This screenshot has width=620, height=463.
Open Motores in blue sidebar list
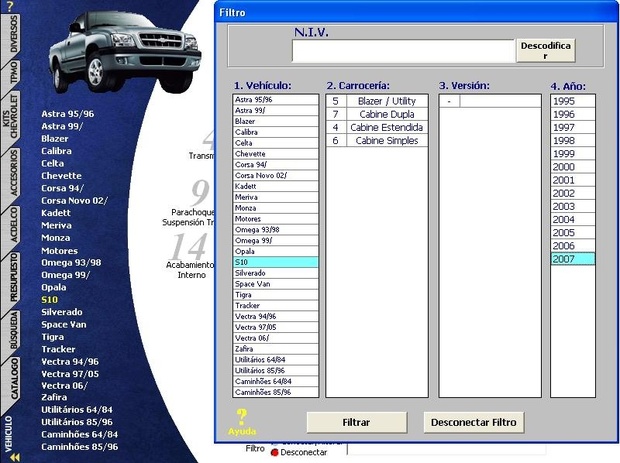[59, 251]
